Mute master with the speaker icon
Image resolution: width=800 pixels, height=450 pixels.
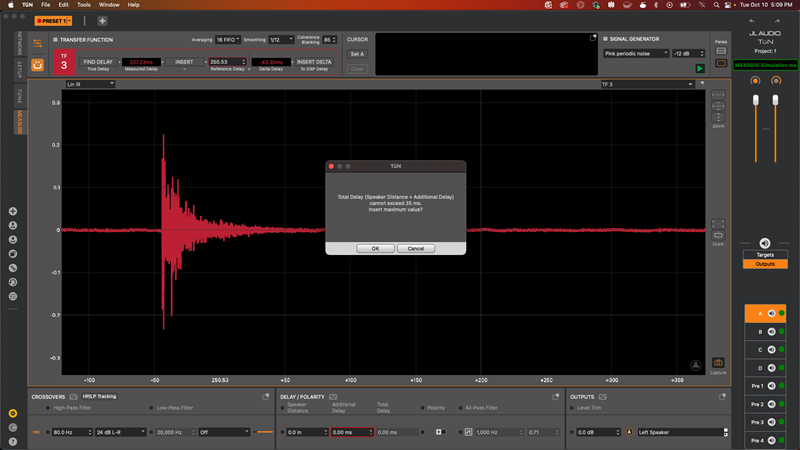[765, 243]
